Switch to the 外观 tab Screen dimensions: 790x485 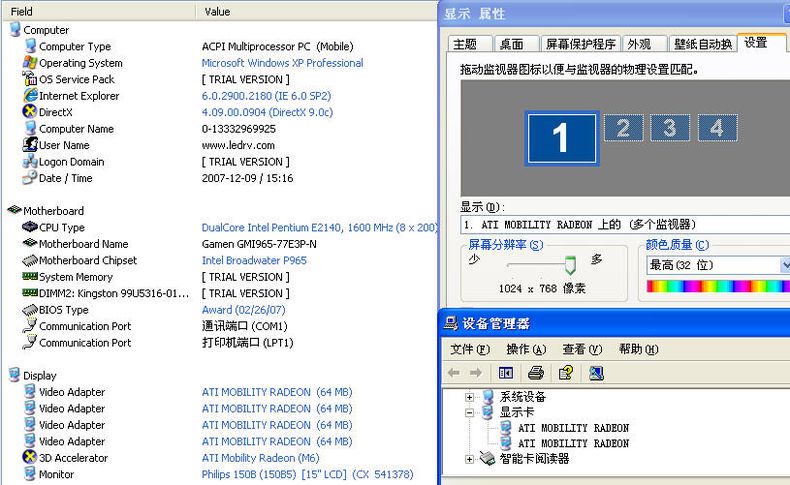645,44
